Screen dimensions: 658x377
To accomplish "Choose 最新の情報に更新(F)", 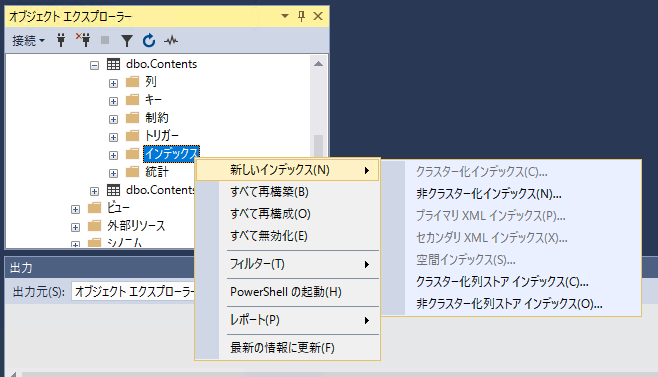I will point(288,348).
